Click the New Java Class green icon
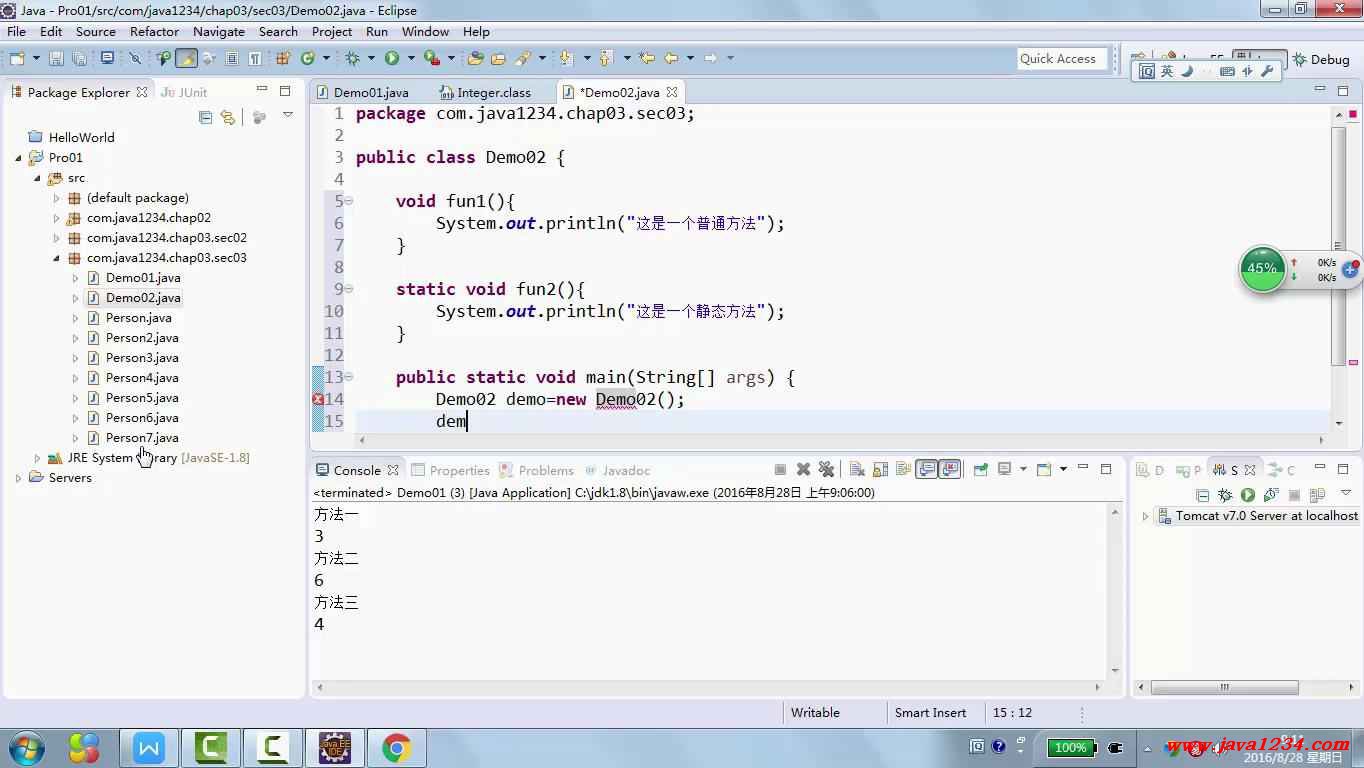 pos(308,58)
